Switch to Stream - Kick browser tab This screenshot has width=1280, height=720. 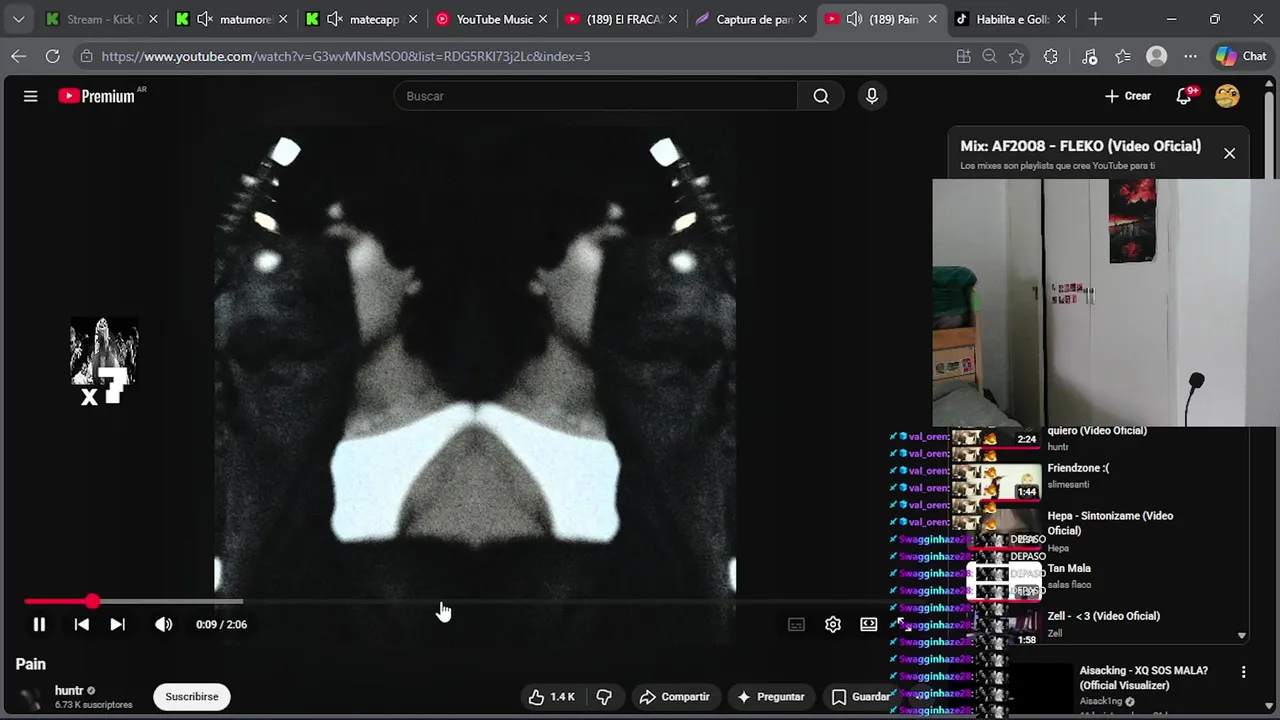coord(102,19)
